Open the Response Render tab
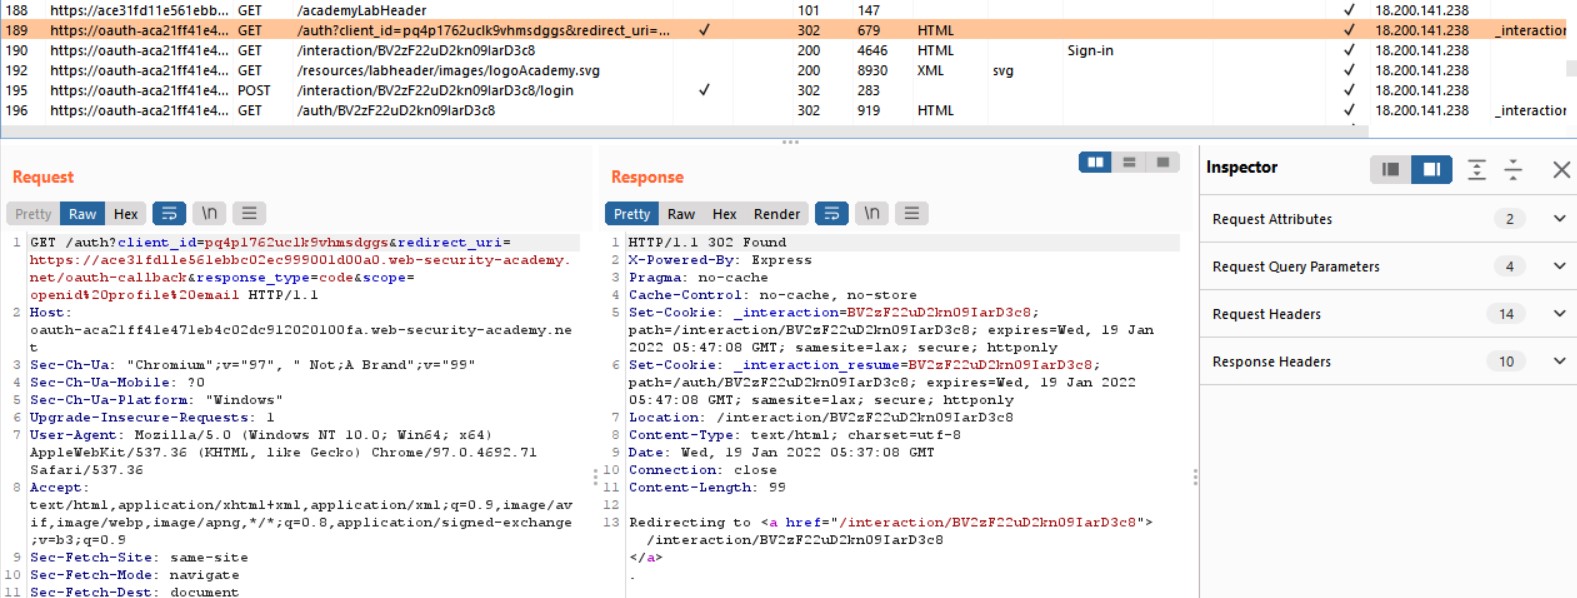This screenshot has width=1577, height=598. [777, 214]
